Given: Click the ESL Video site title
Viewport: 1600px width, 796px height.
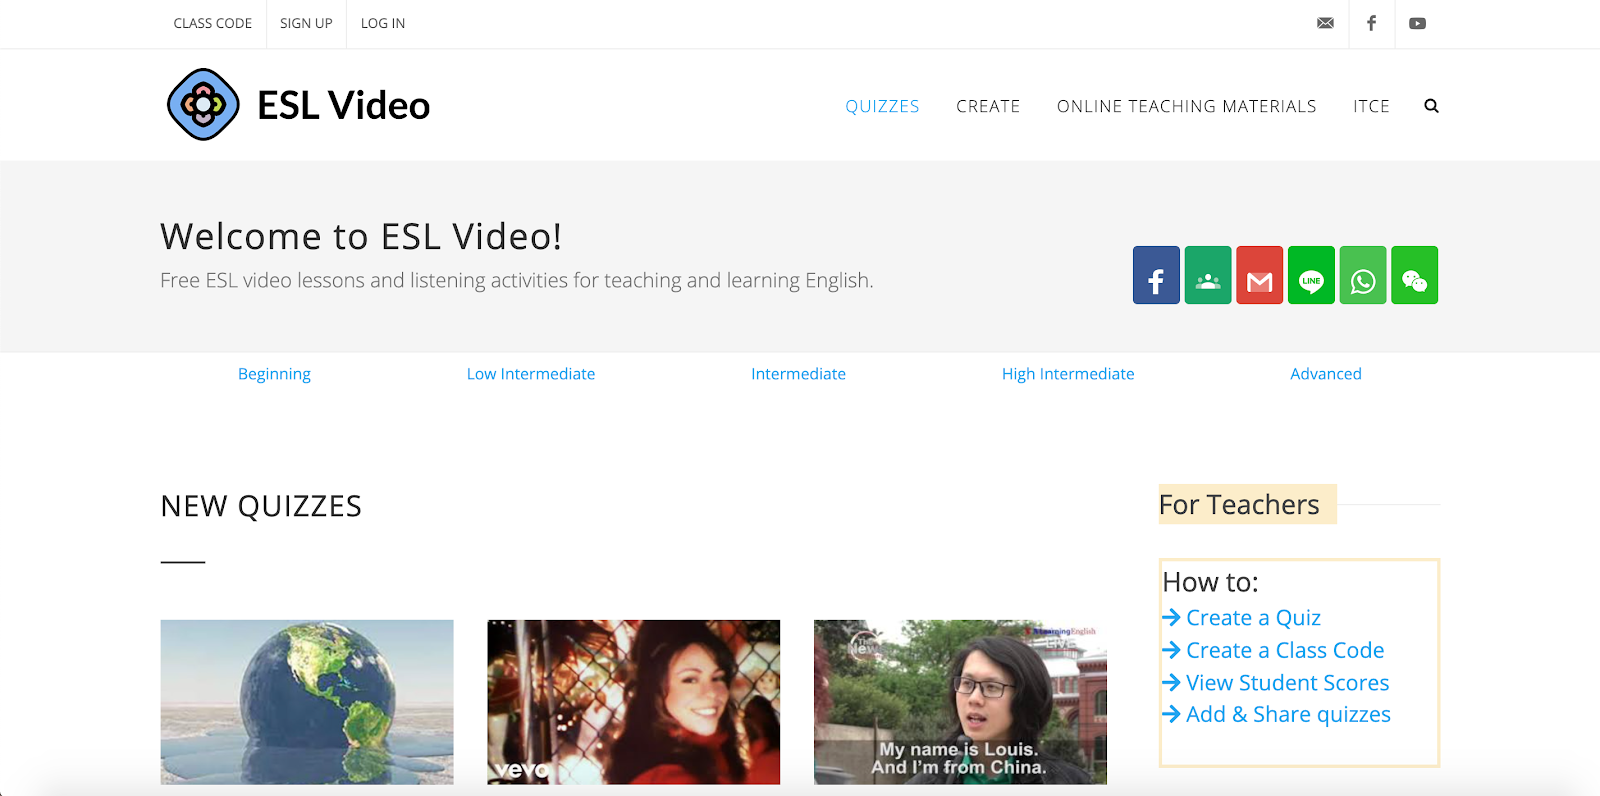Looking at the screenshot, I should tap(344, 105).
